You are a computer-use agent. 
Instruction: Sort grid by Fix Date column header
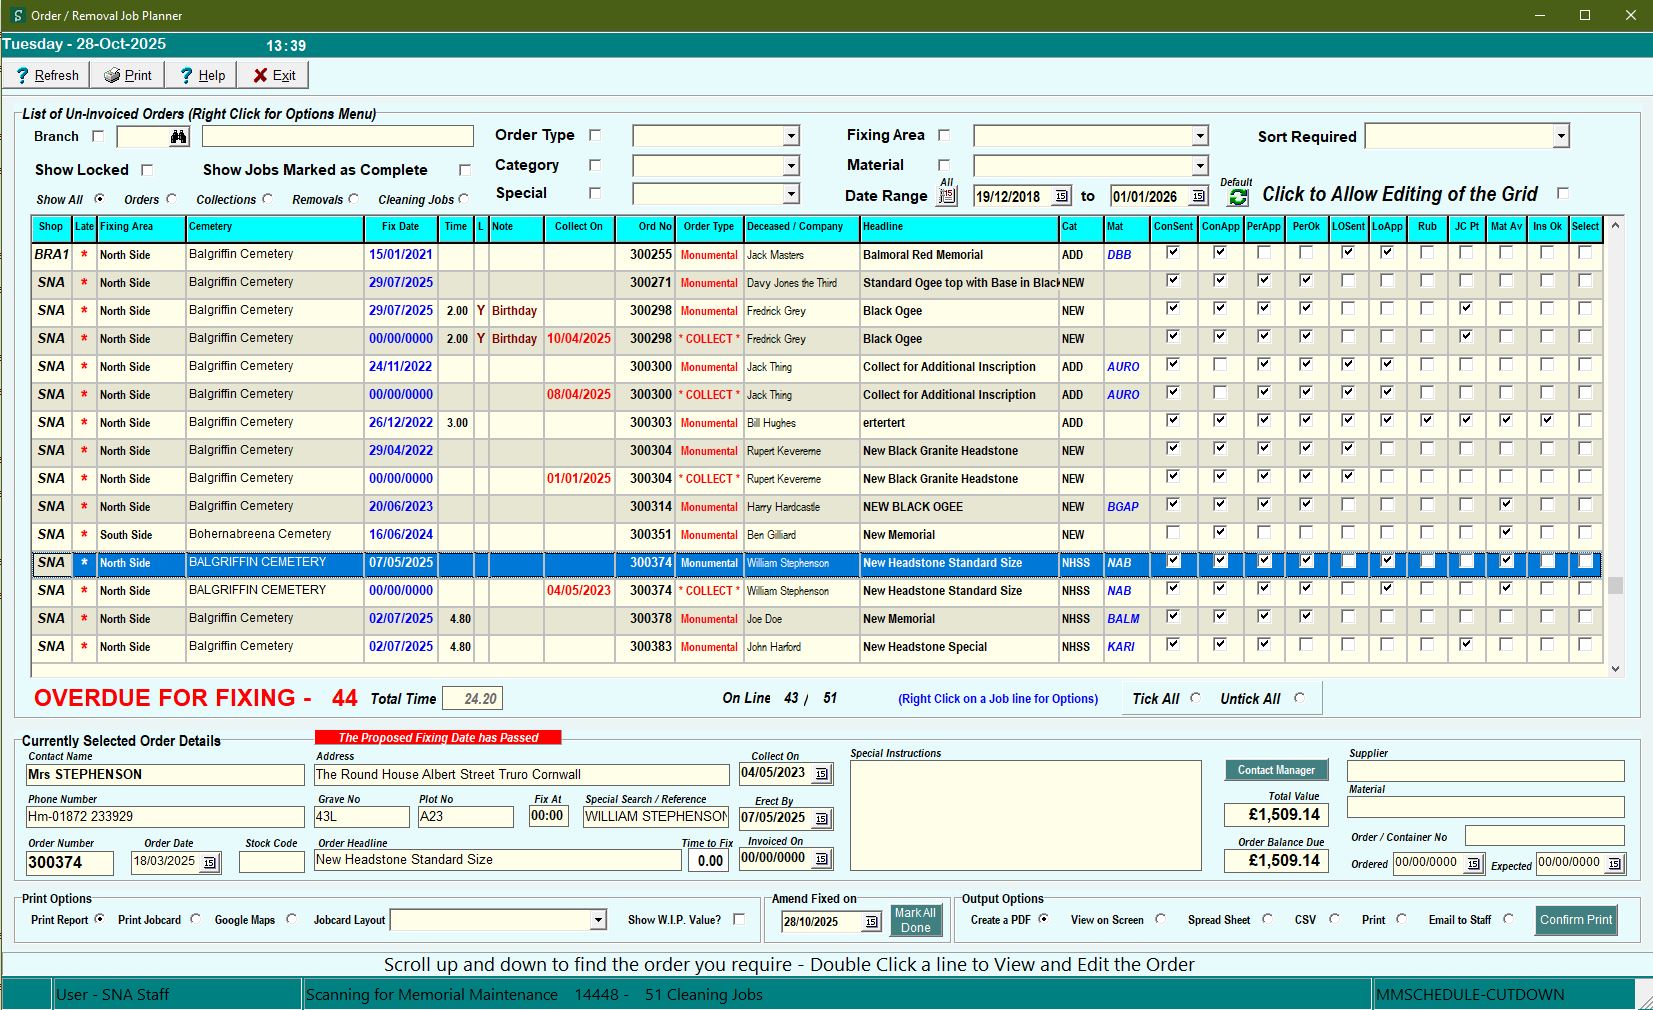(x=400, y=227)
